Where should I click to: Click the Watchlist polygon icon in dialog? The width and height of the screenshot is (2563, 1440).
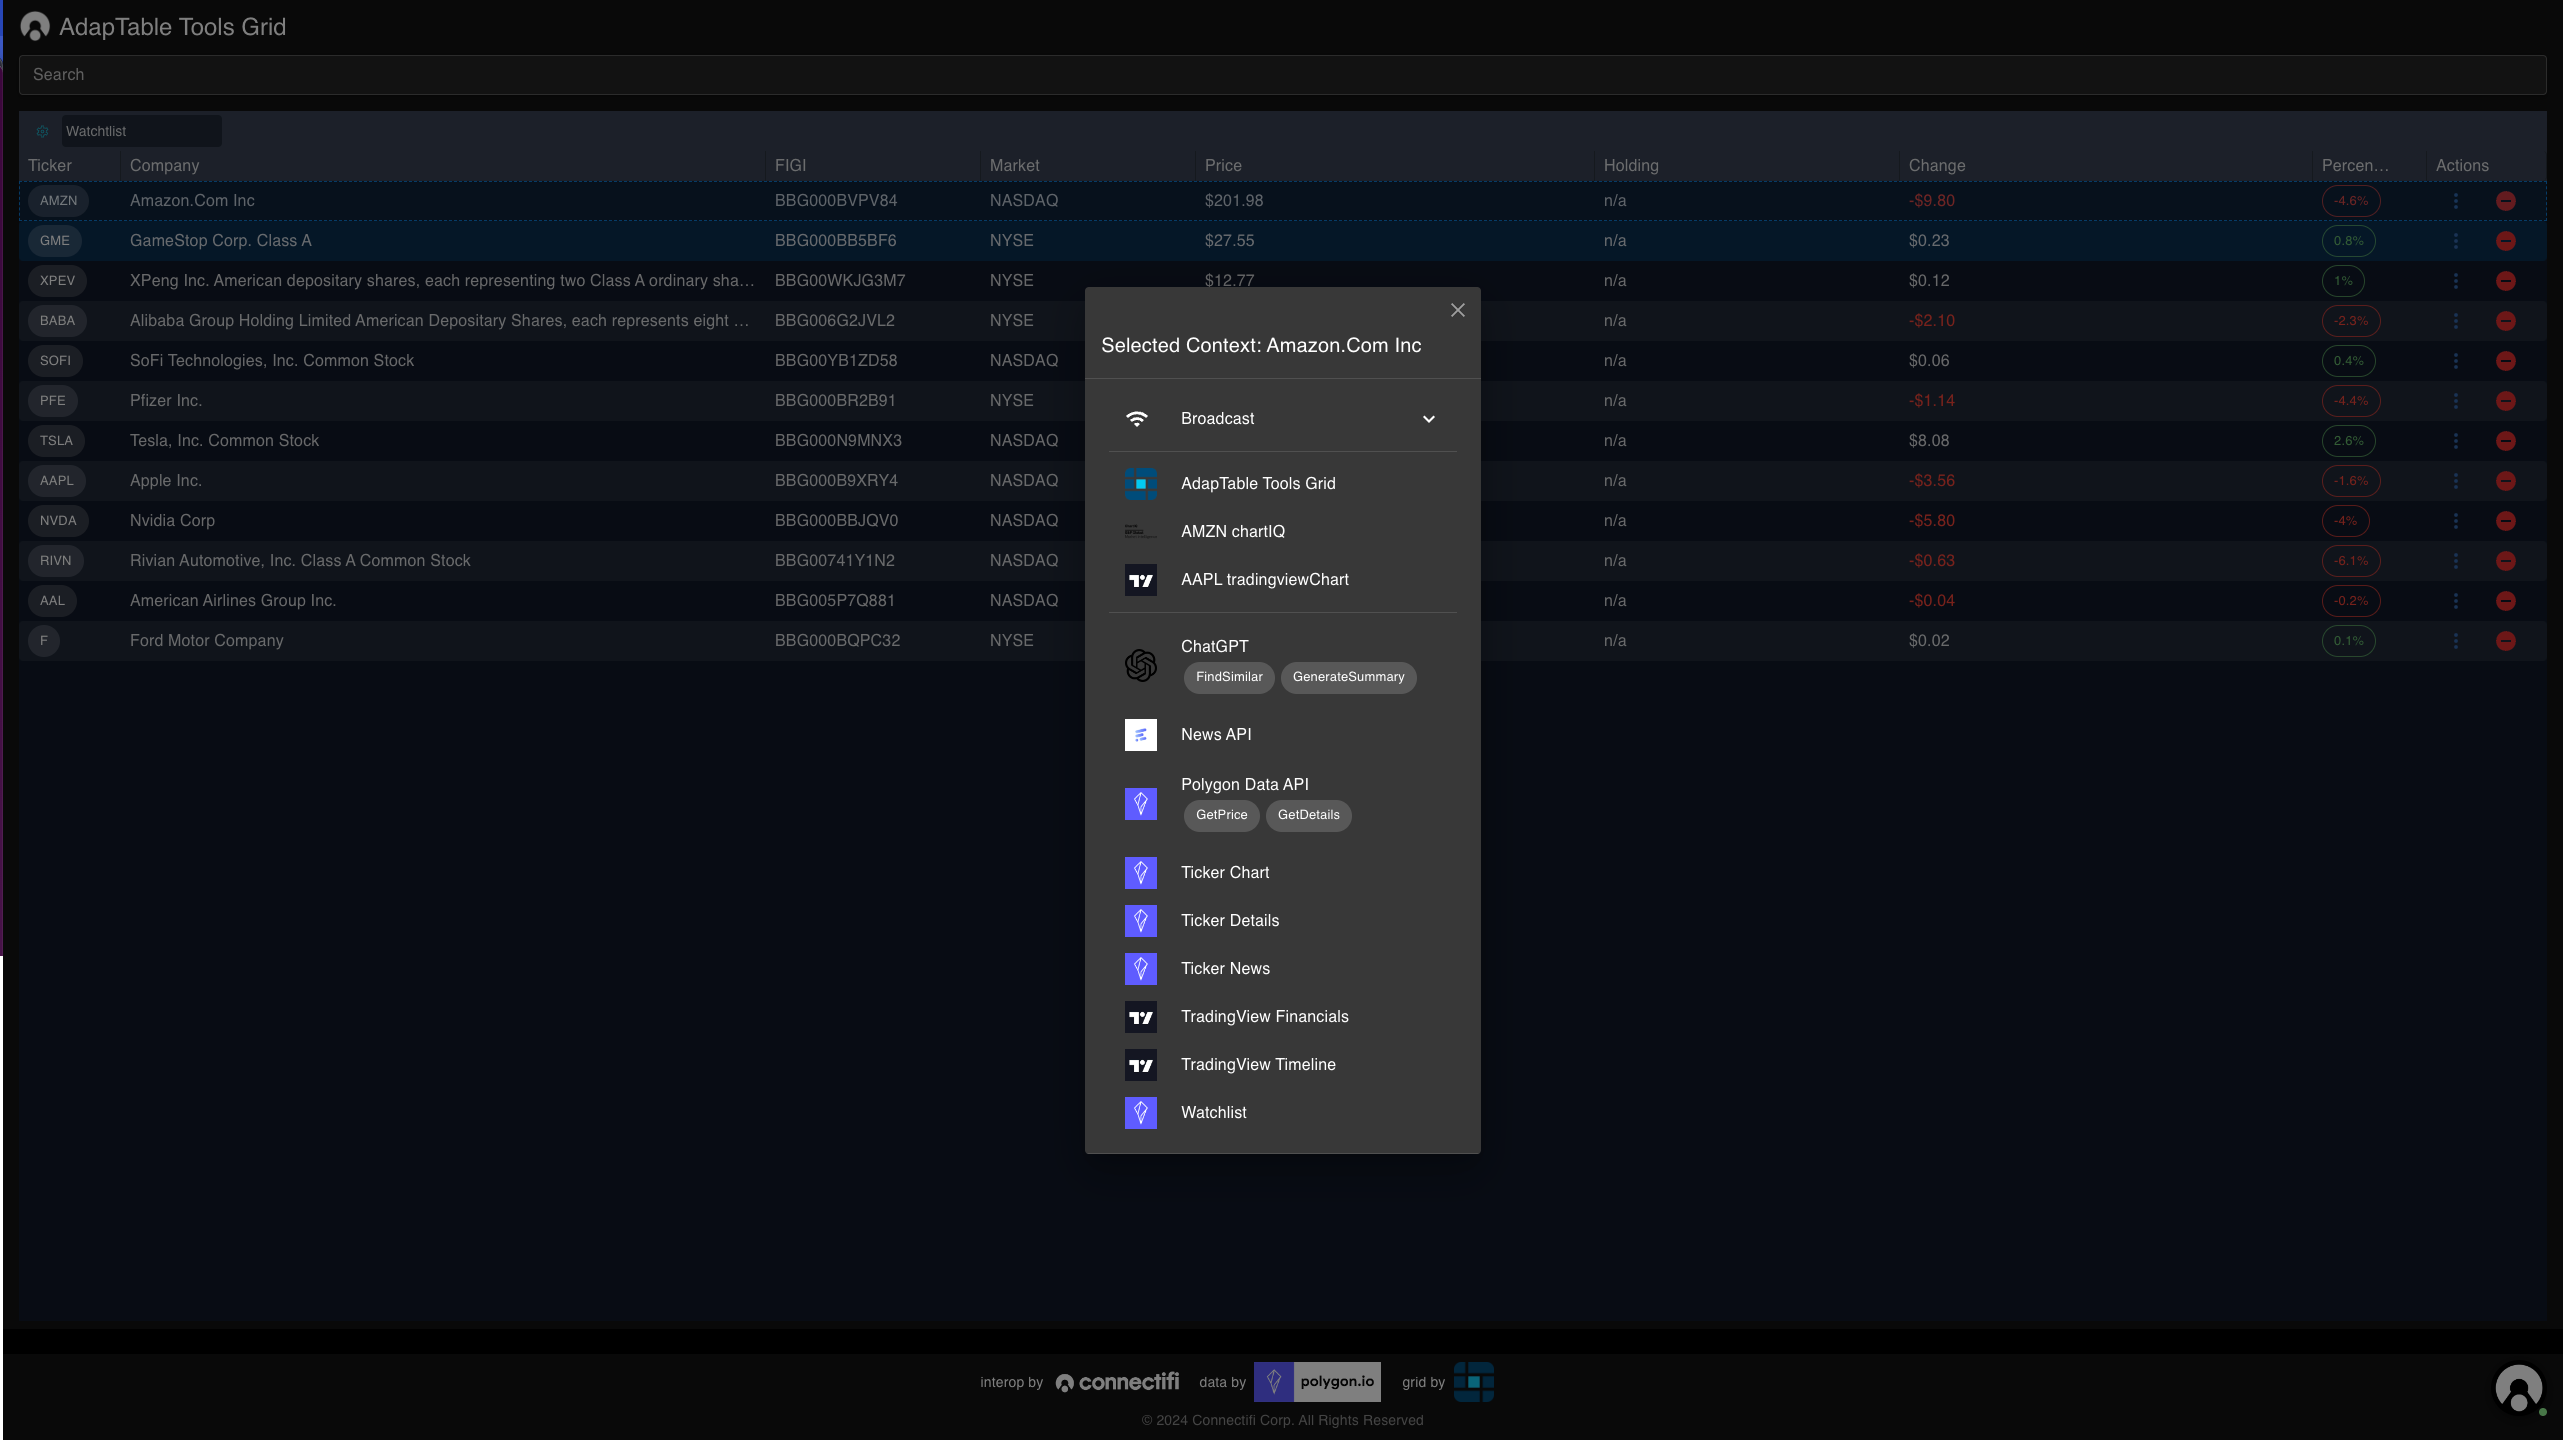click(x=1141, y=1113)
